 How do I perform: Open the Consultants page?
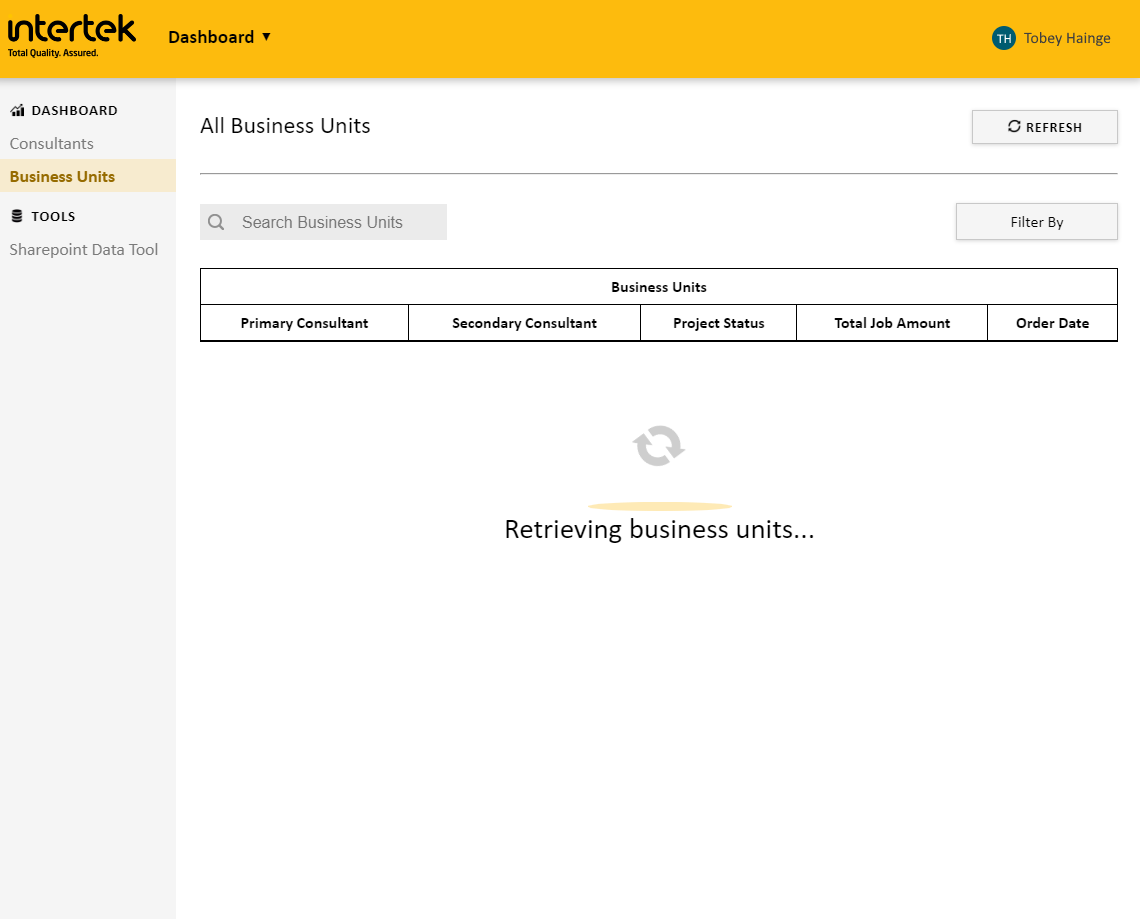coord(52,143)
